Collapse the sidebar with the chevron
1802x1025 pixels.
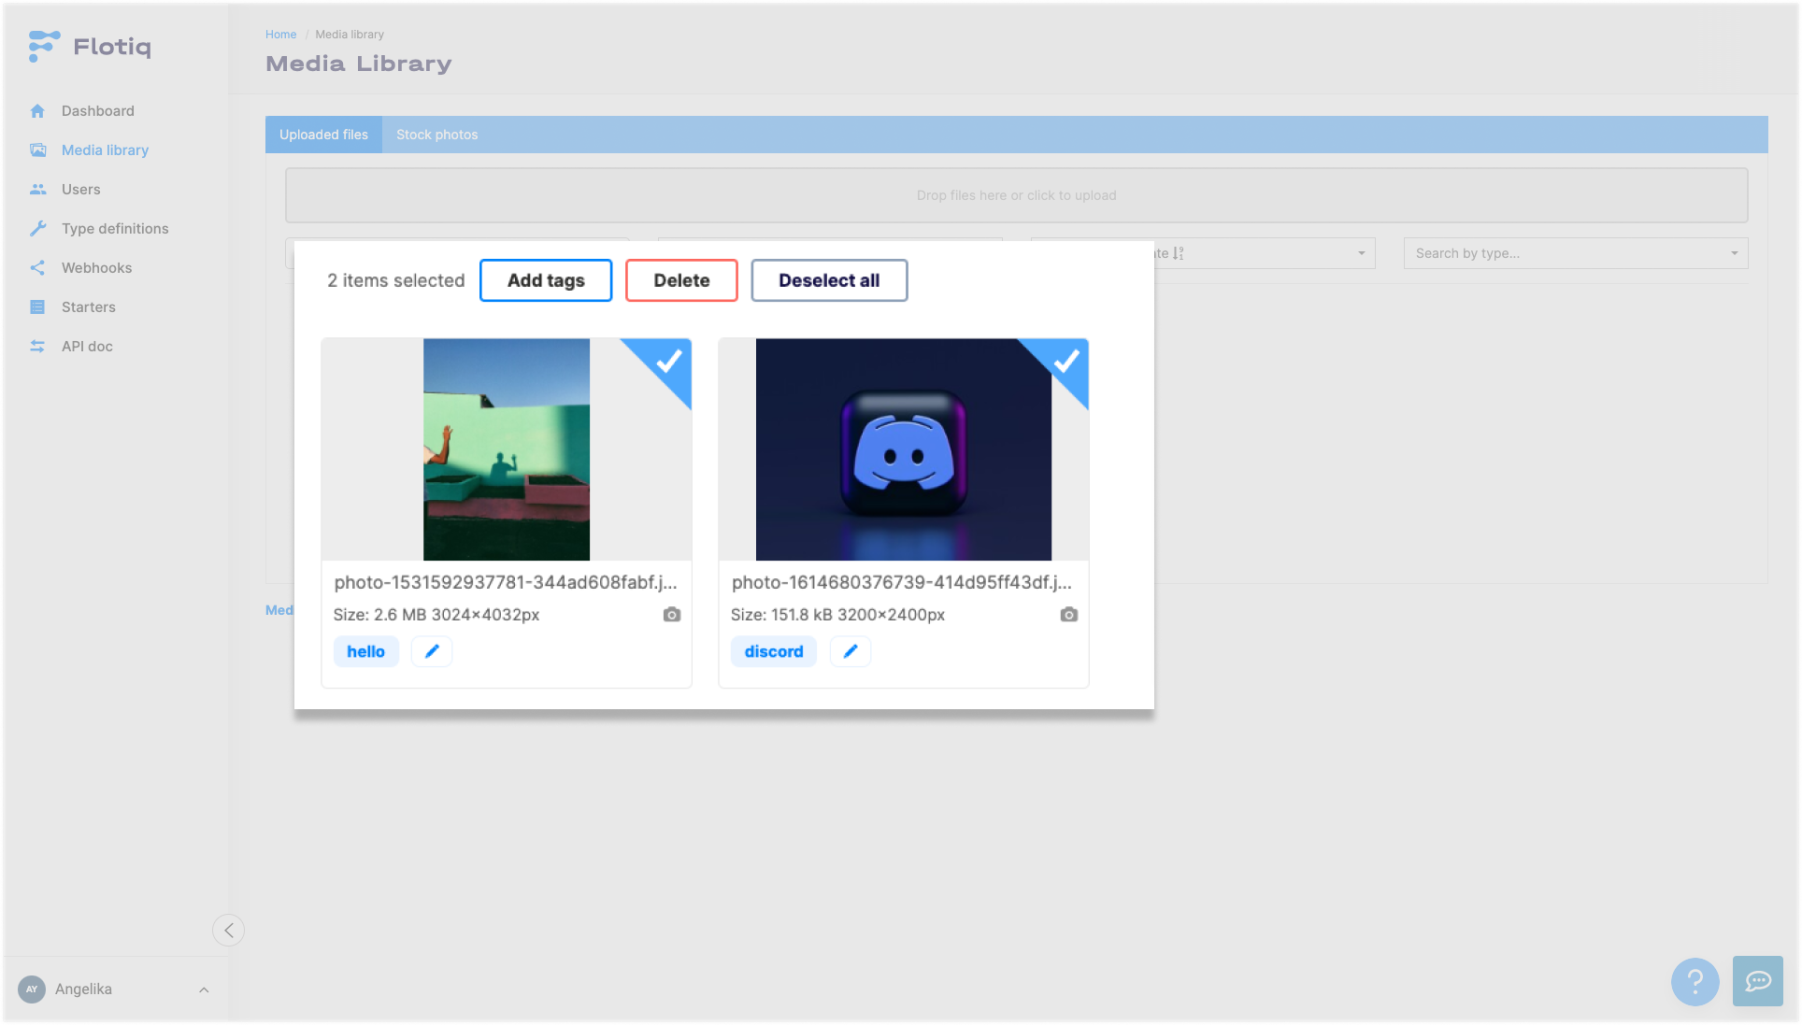click(x=229, y=931)
